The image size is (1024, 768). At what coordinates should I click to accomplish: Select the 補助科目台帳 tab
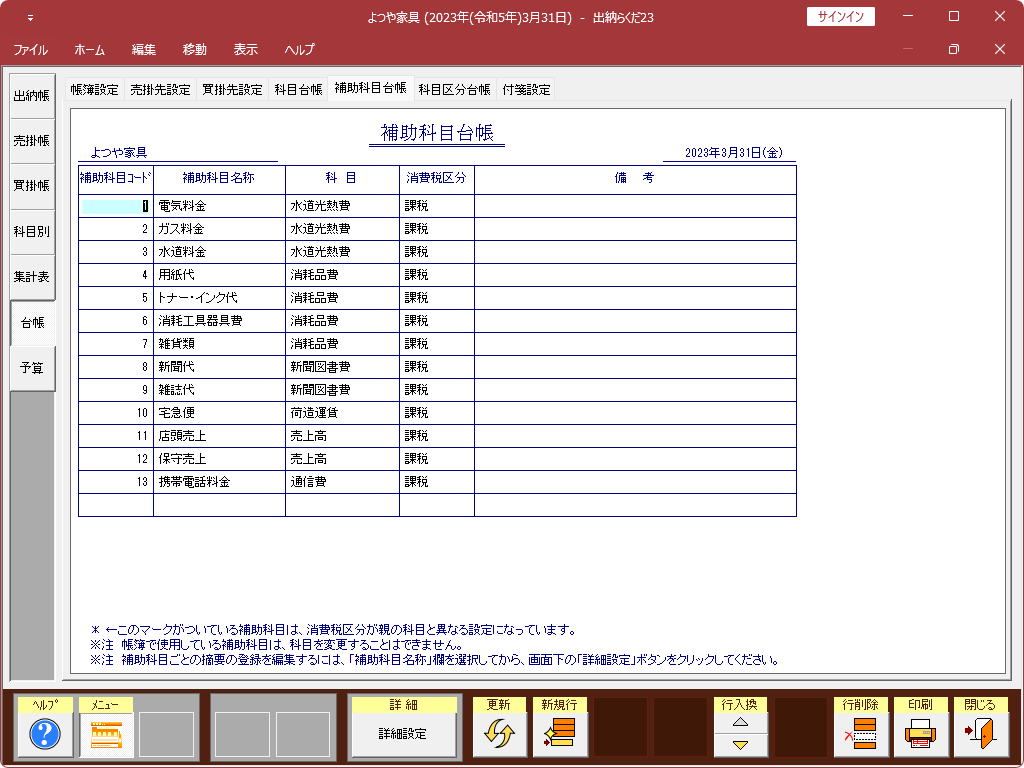pos(370,88)
